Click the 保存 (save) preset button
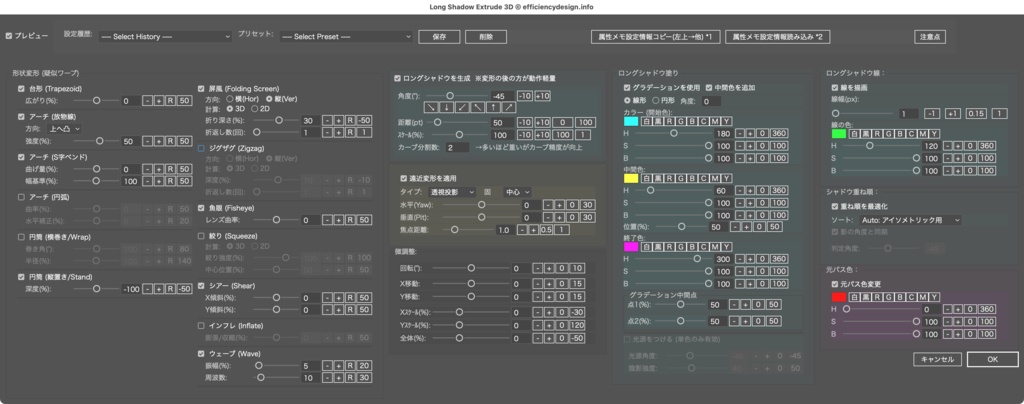The image size is (1024, 404). 439,37
